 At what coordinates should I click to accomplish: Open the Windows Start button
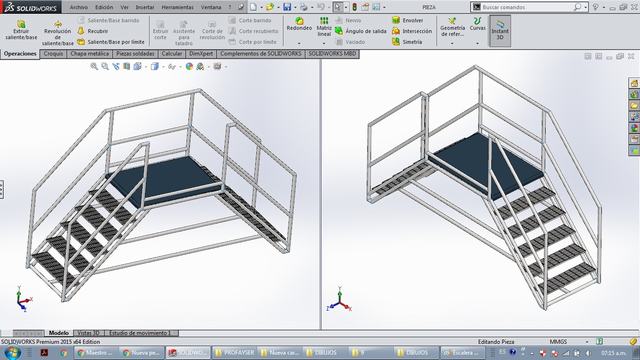pyautogui.click(x=12, y=352)
